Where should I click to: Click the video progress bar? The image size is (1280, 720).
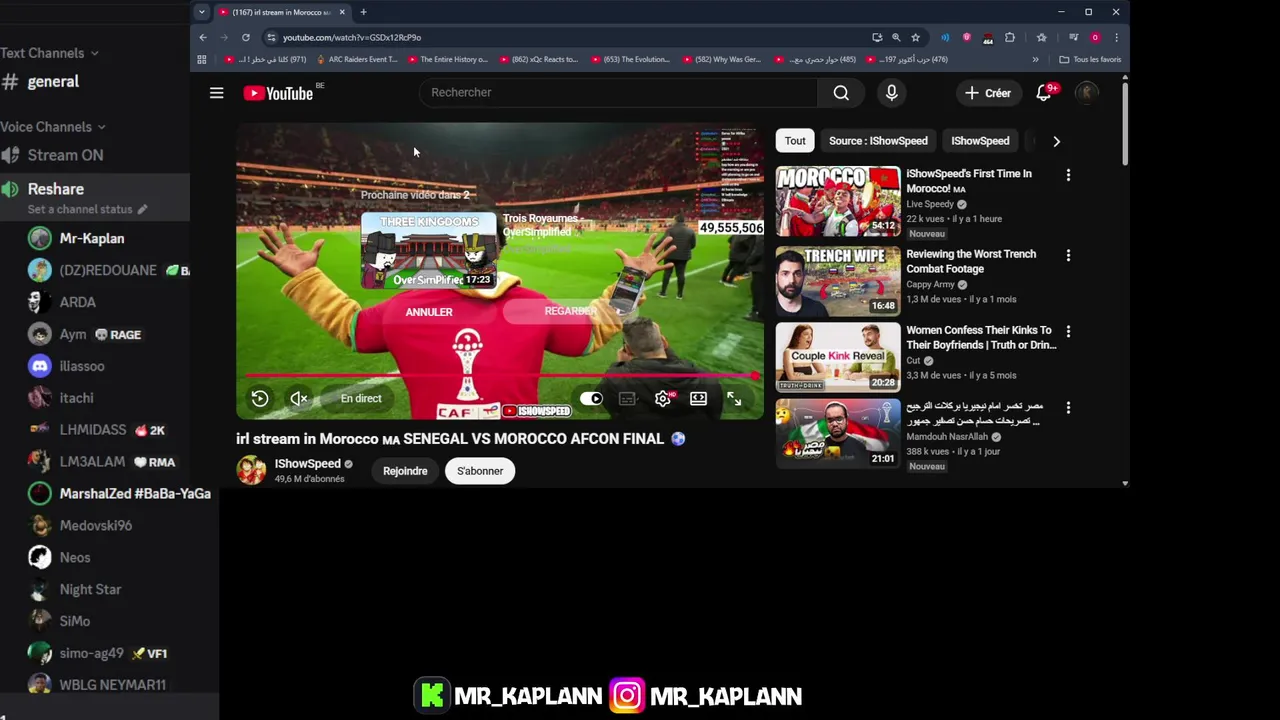click(499, 376)
